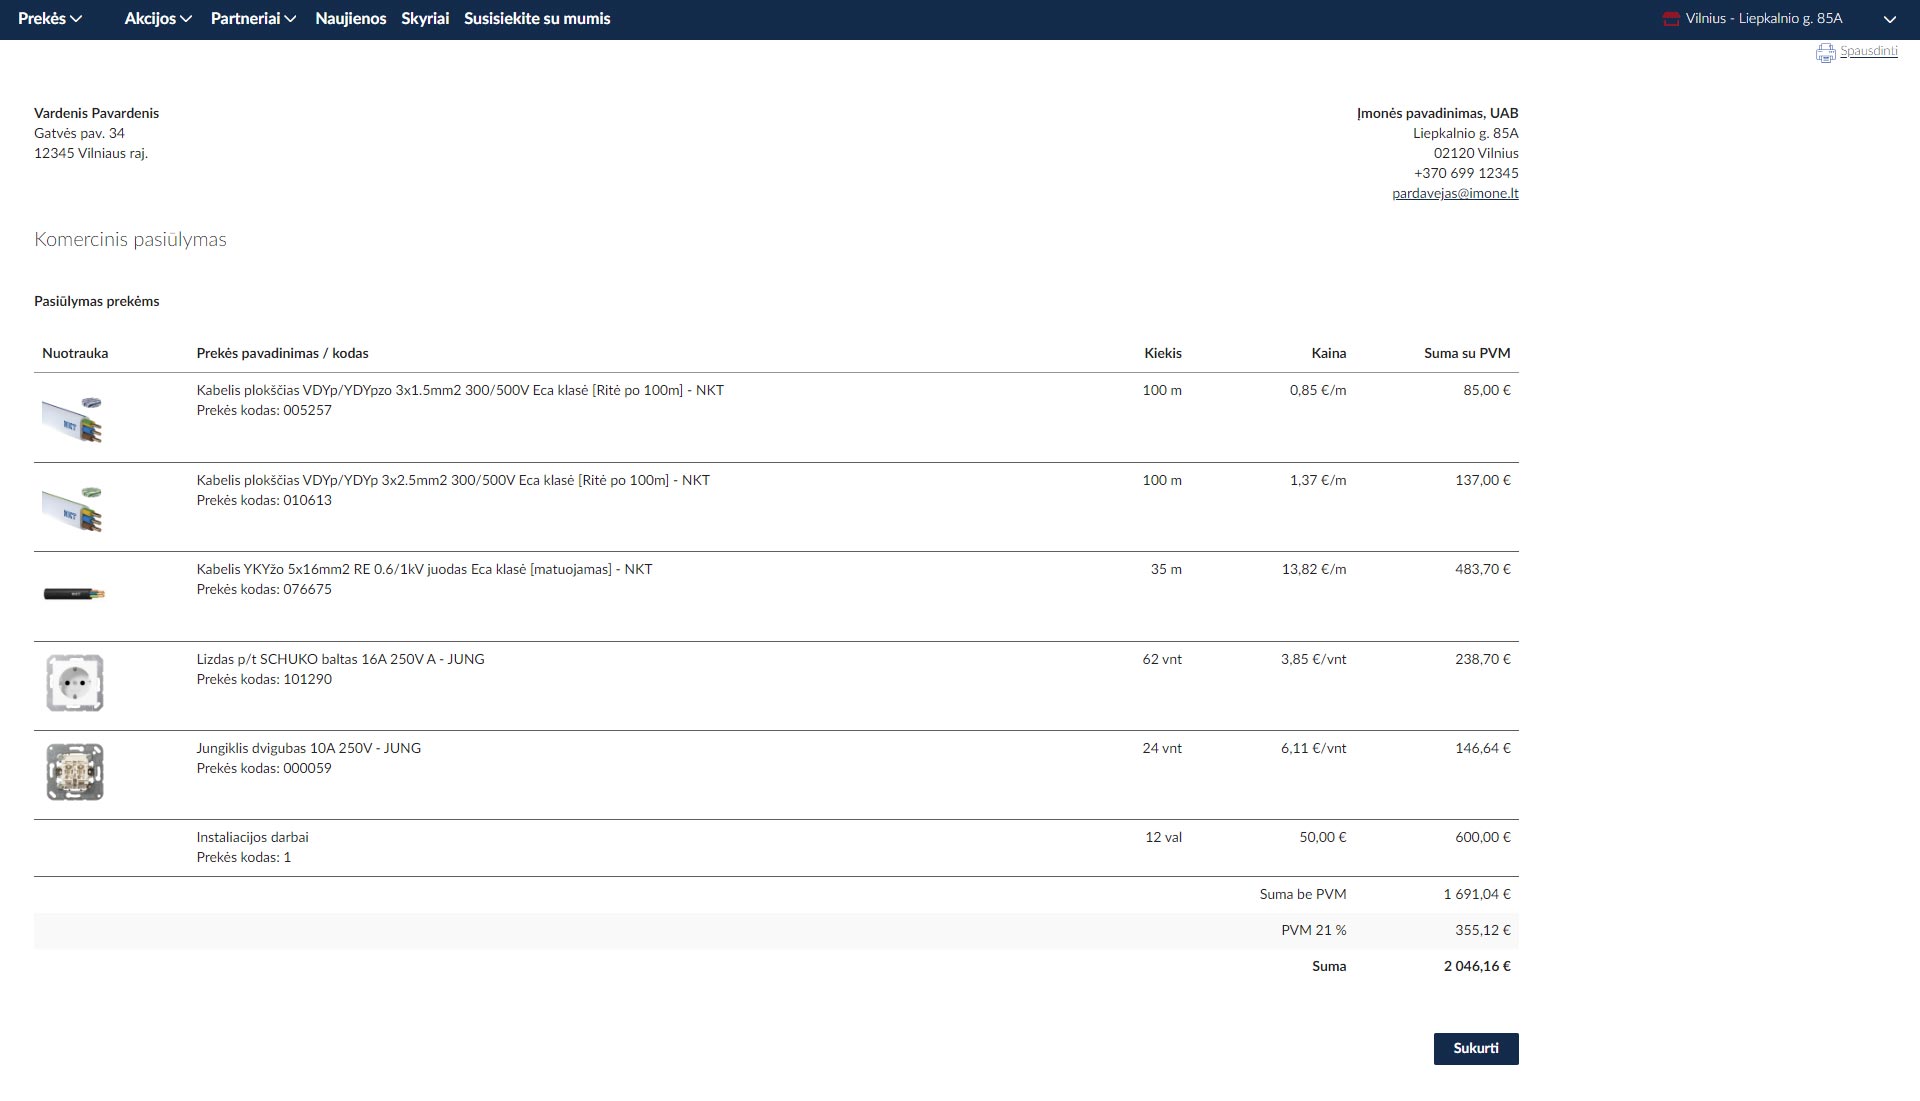Click the Spausdinti print link
Screen dimensions: 1920x1101
point(1868,51)
